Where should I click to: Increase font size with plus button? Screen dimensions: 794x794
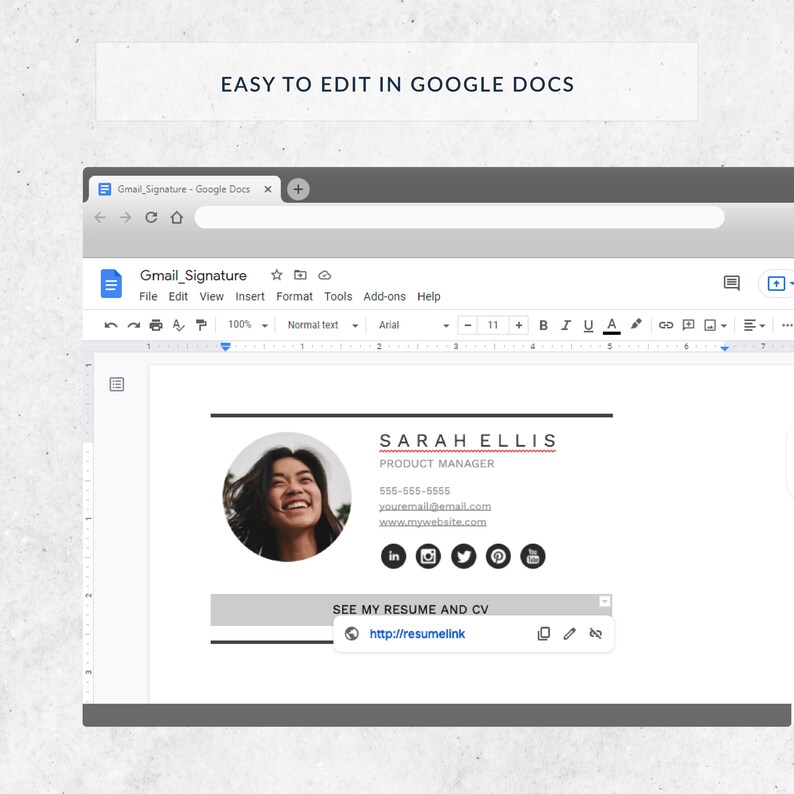tap(519, 325)
